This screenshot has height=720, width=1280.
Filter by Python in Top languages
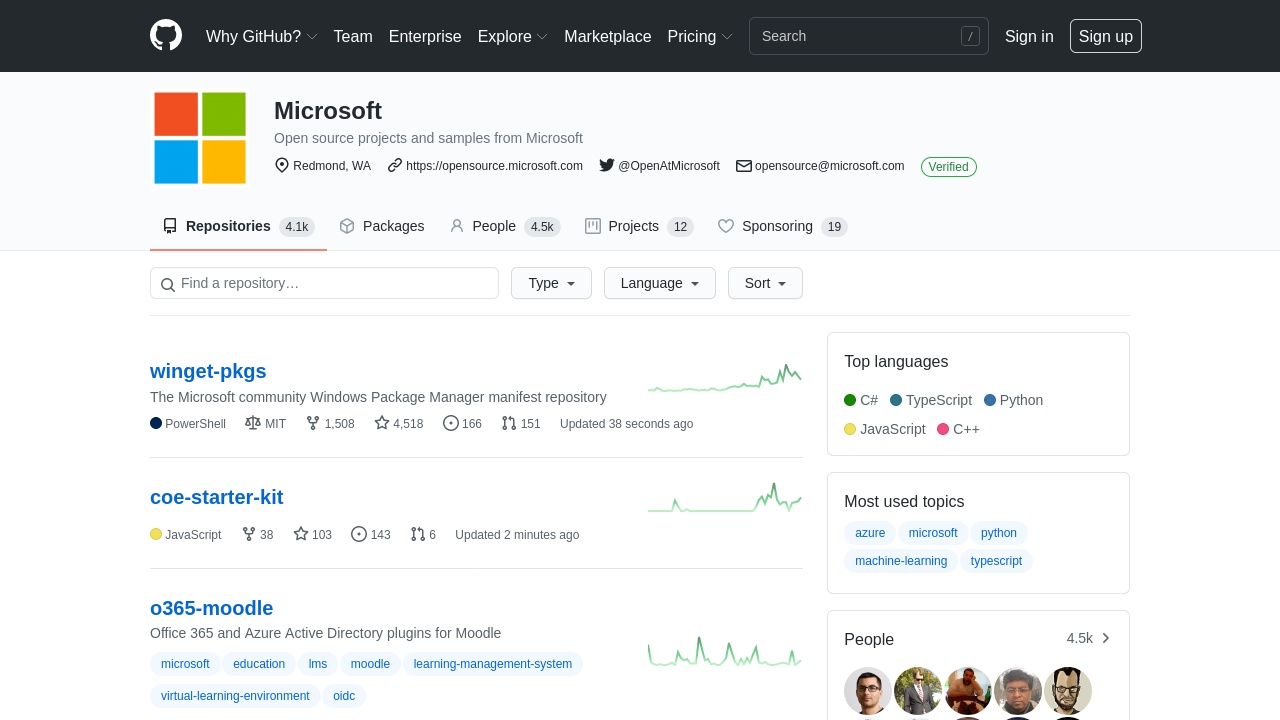click(x=1013, y=400)
